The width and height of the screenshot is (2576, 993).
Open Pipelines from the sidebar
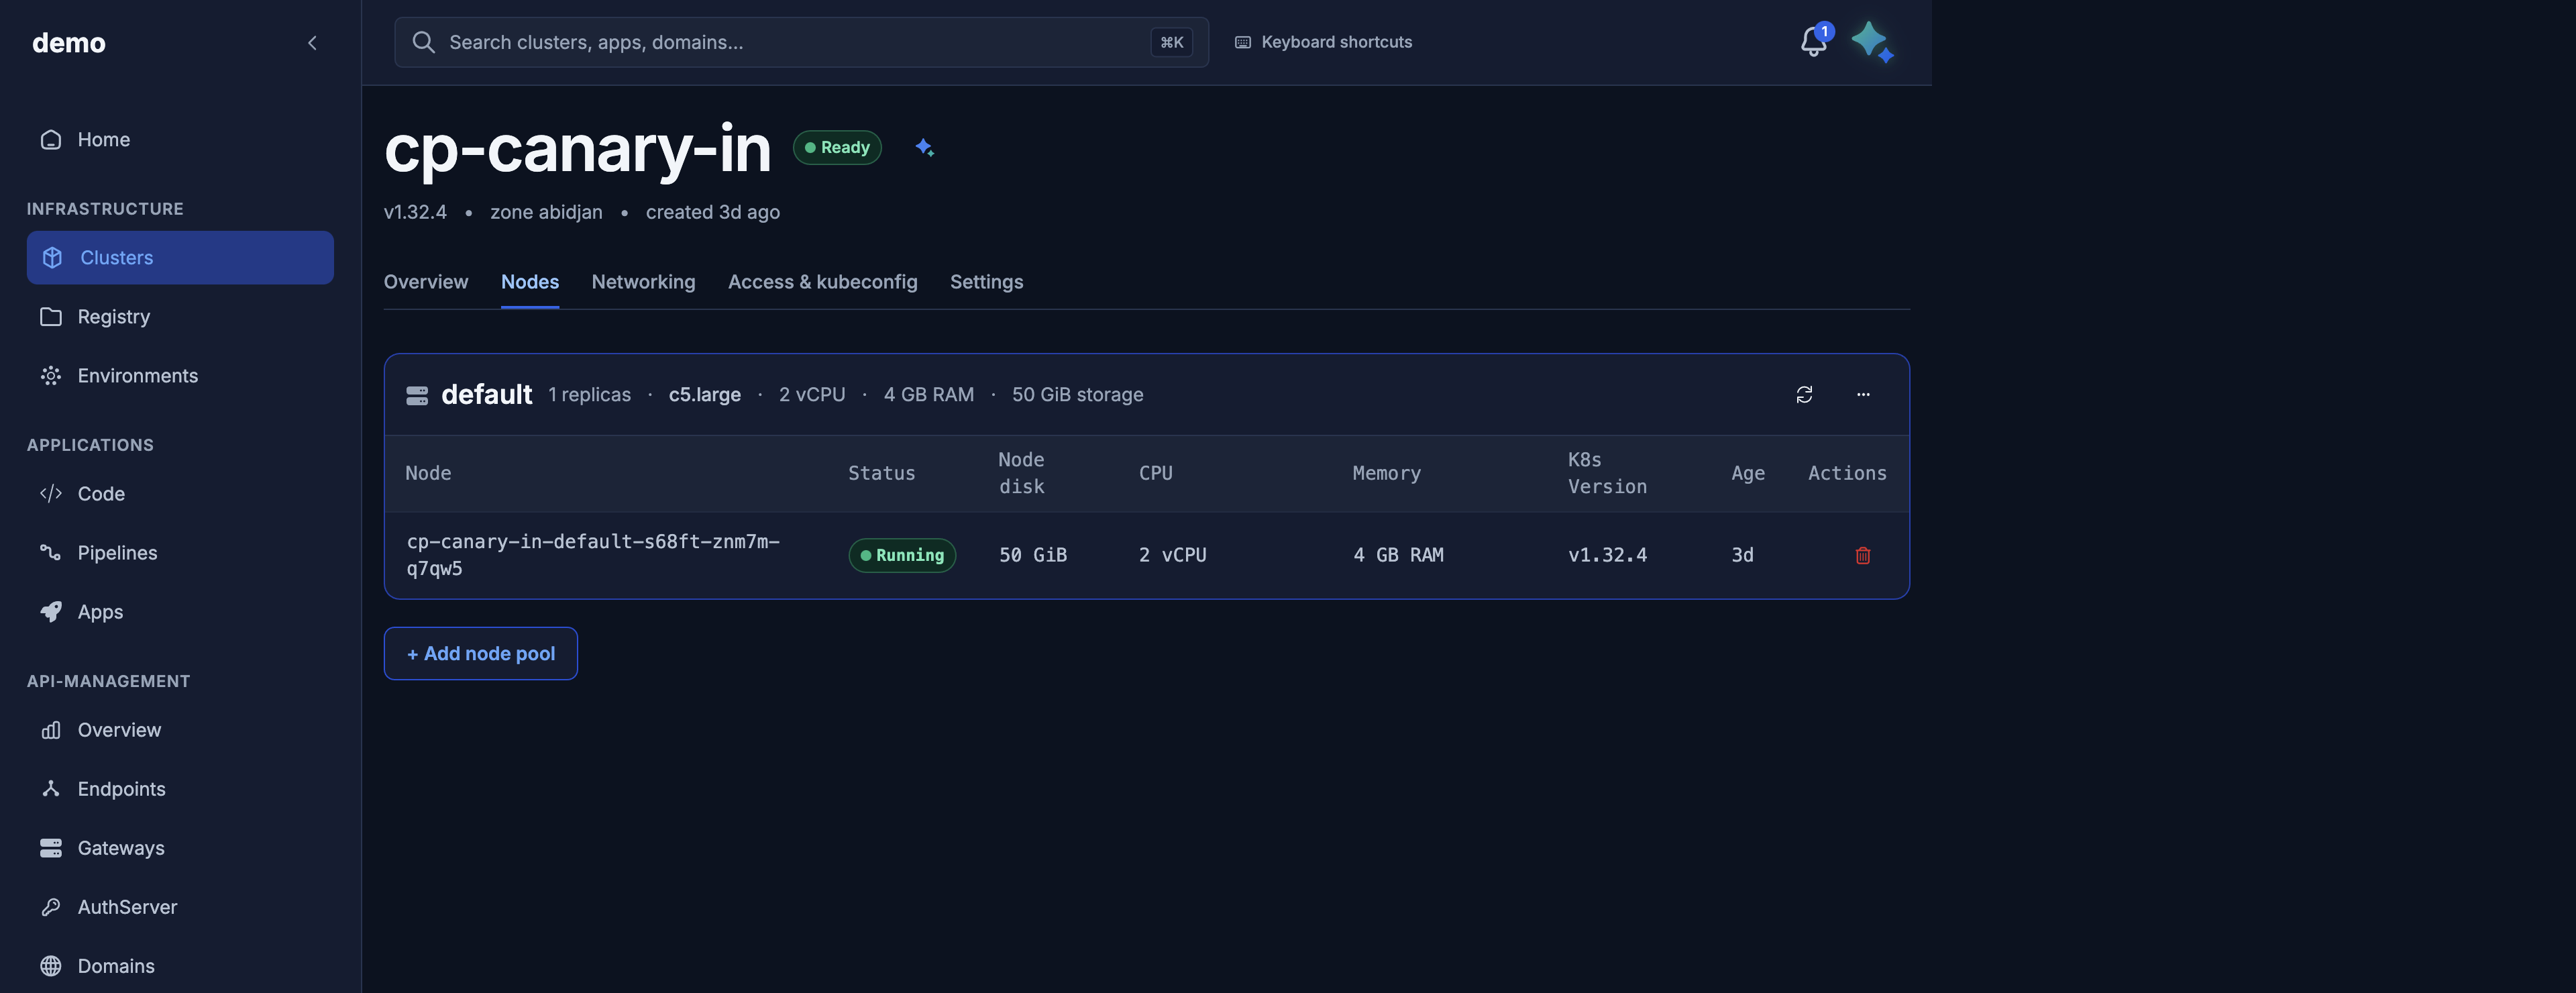(x=180, y=552)
